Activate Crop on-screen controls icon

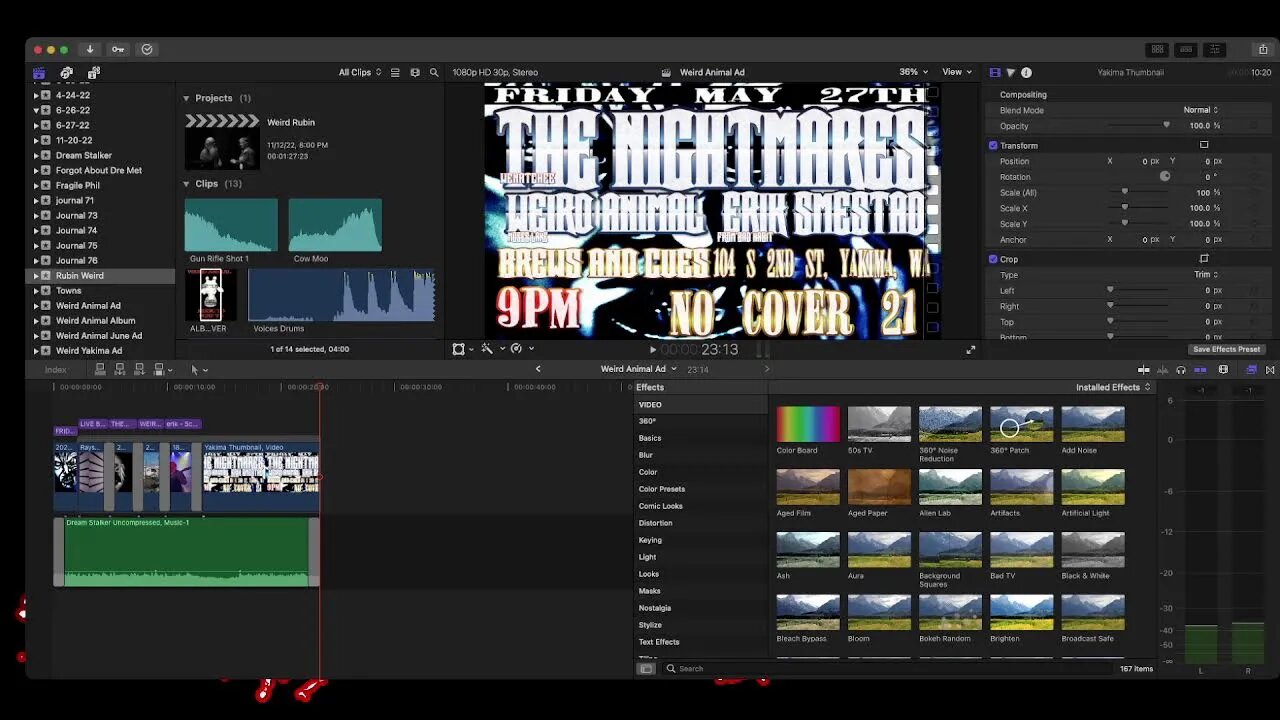tap(1204, 259)
